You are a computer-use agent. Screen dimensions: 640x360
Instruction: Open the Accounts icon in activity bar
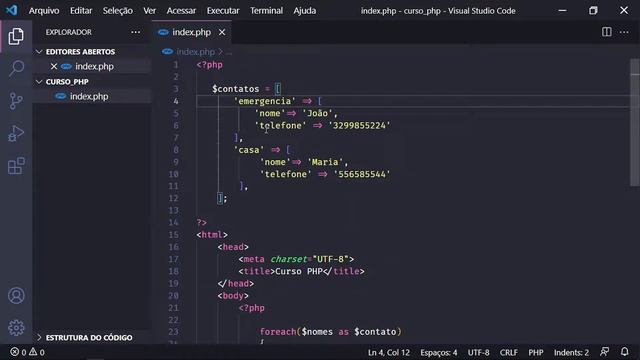click(16, 296)
